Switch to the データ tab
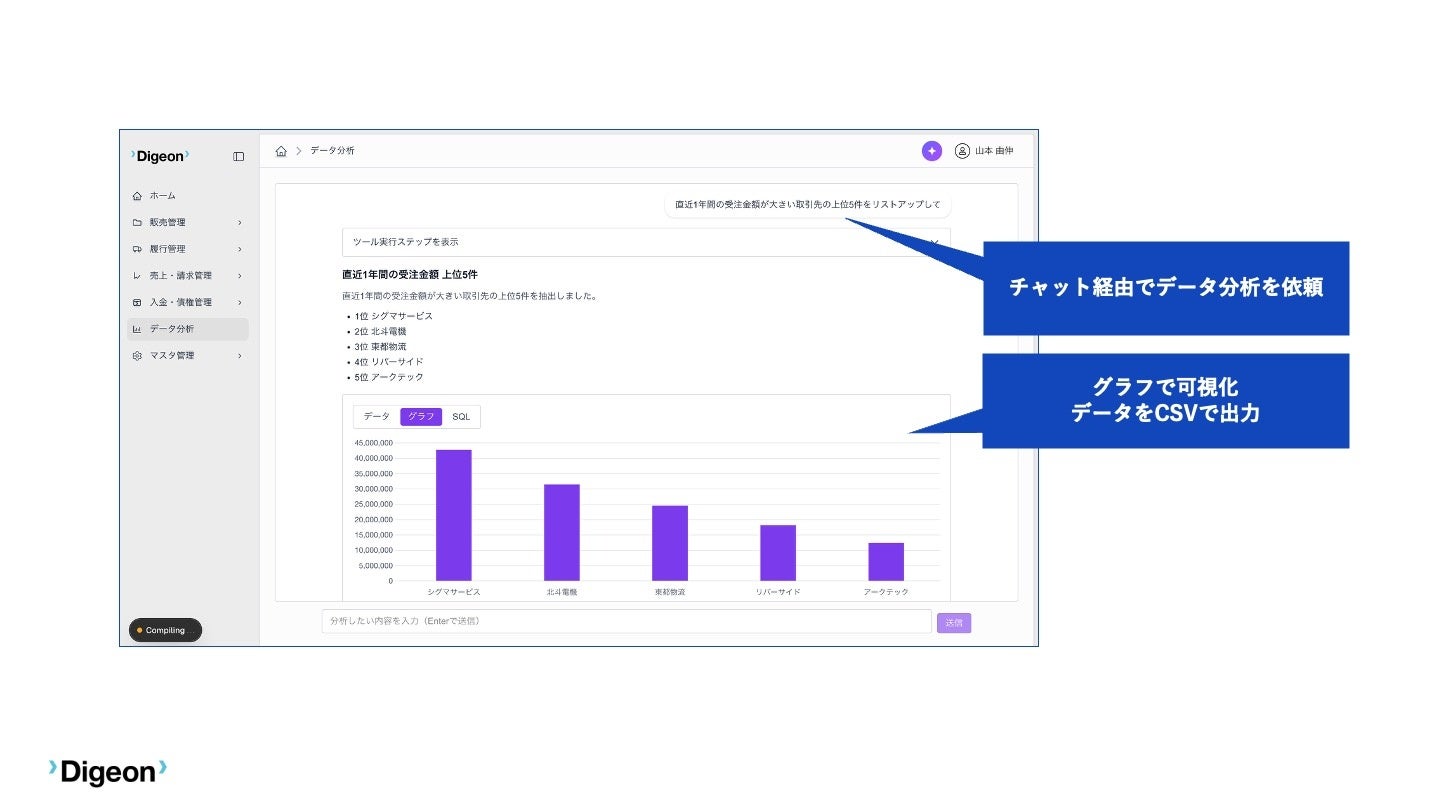The width and height of the screenshot is (1440, 810). [377, 416]
